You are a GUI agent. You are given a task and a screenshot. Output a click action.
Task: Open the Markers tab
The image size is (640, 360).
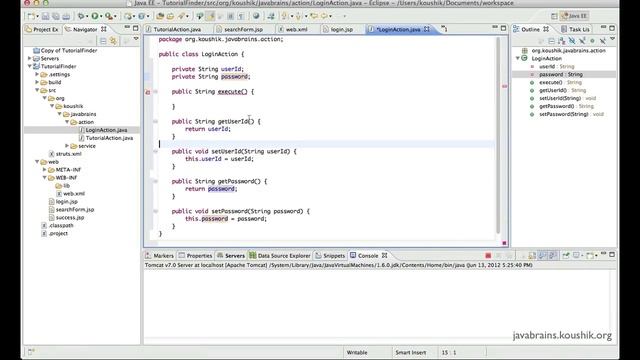[x=159, y=256]
